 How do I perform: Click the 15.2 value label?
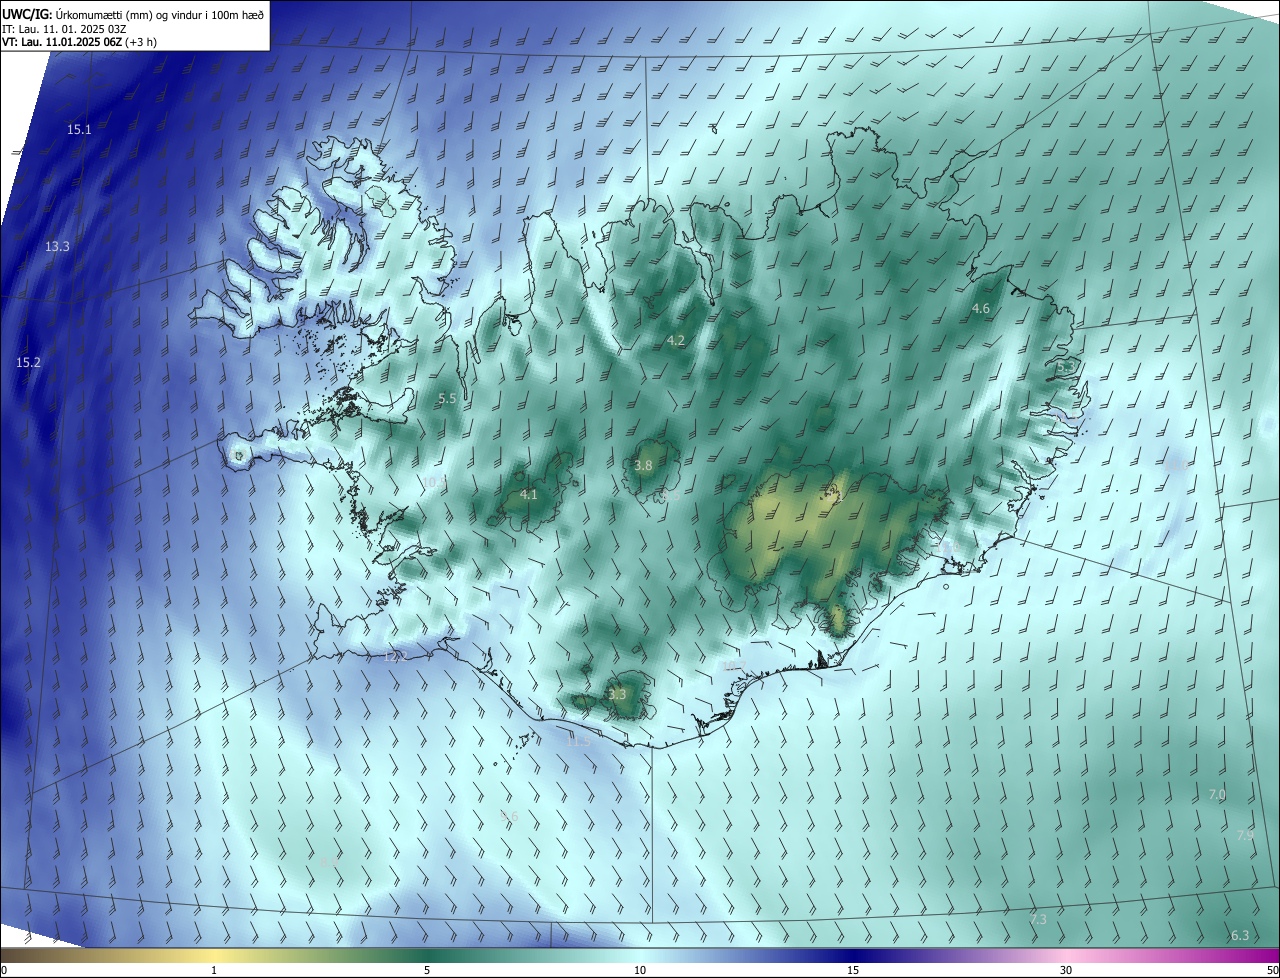(28, 362)
